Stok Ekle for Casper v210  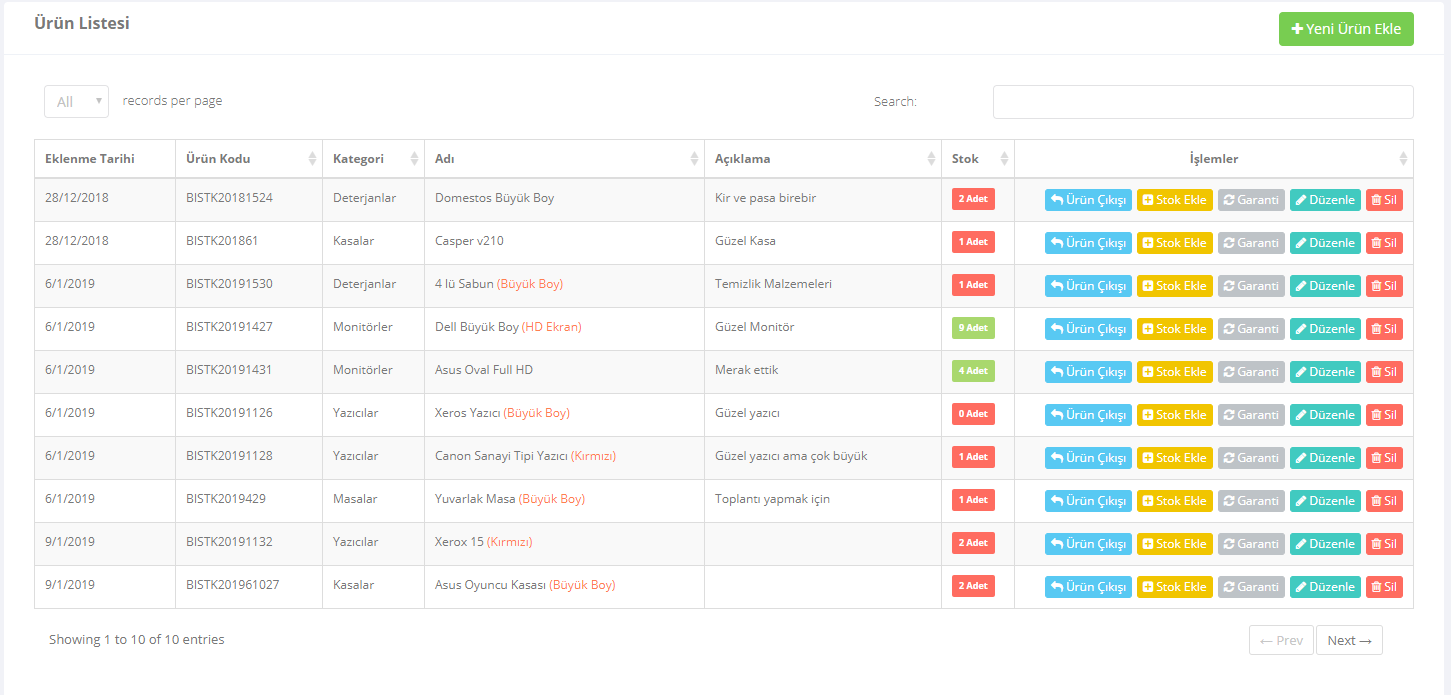click(x=1174, y=243)
